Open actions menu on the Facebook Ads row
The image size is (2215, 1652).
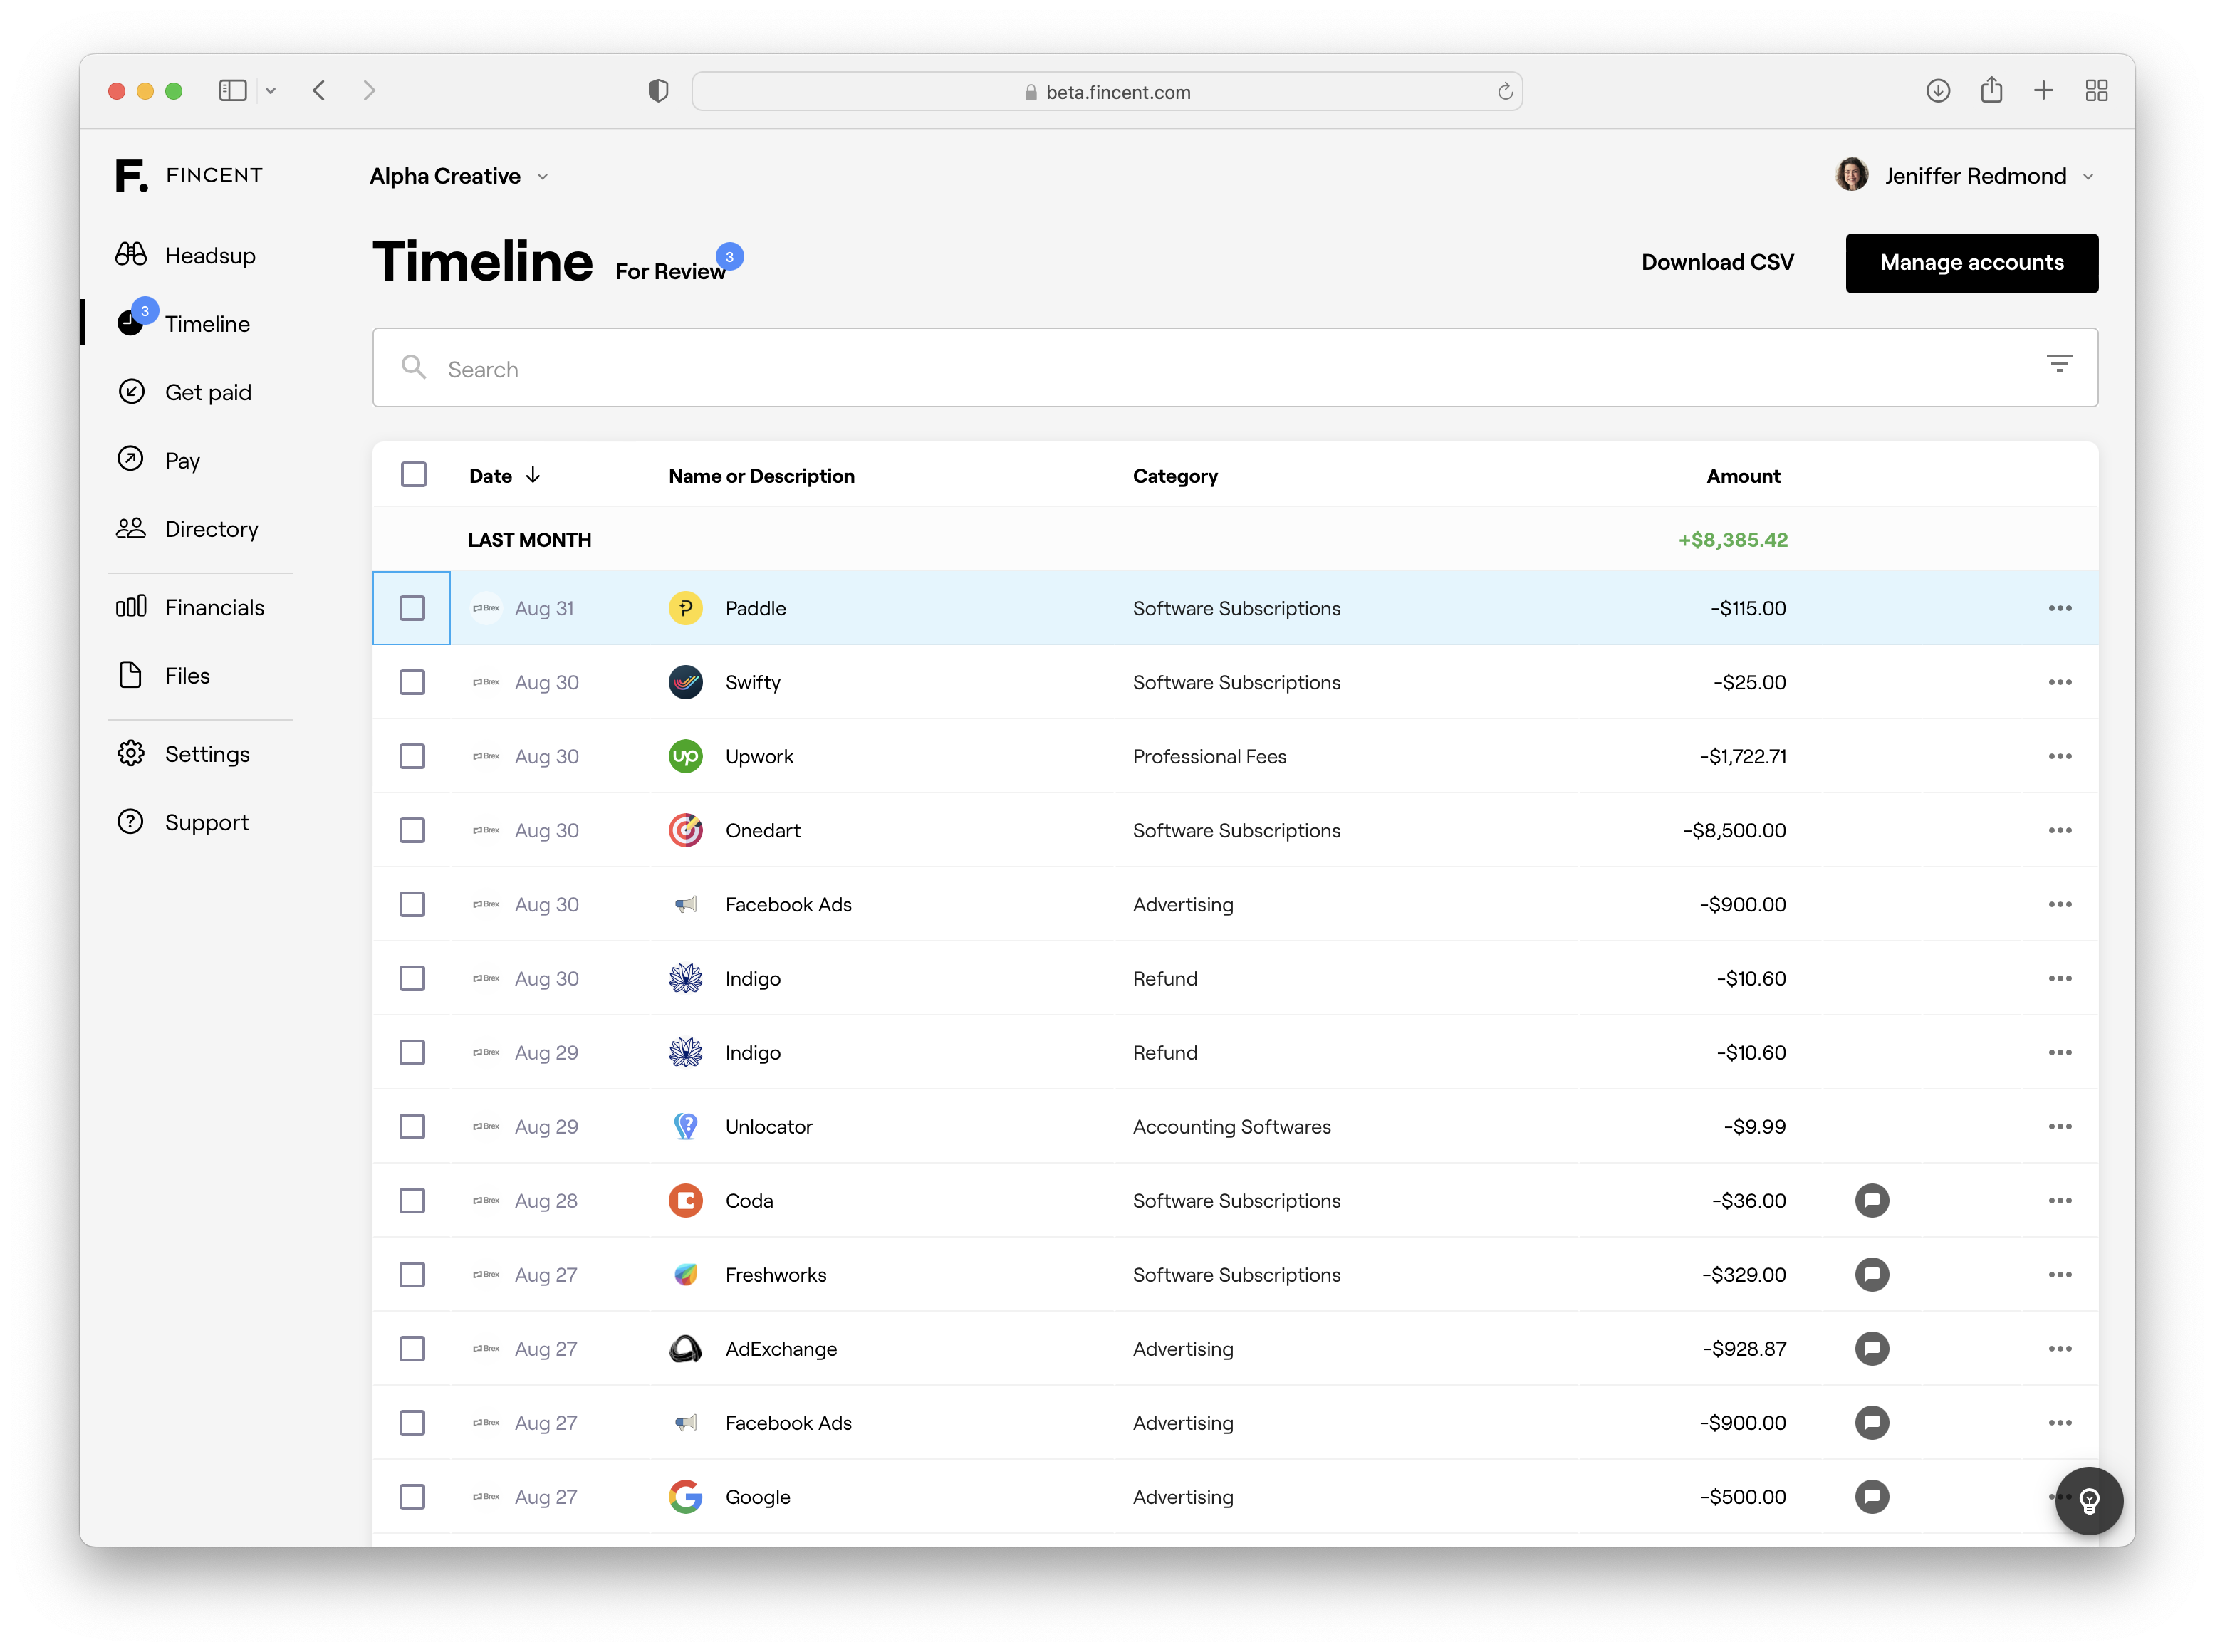pyautogui.click(x=2060, y=904)
